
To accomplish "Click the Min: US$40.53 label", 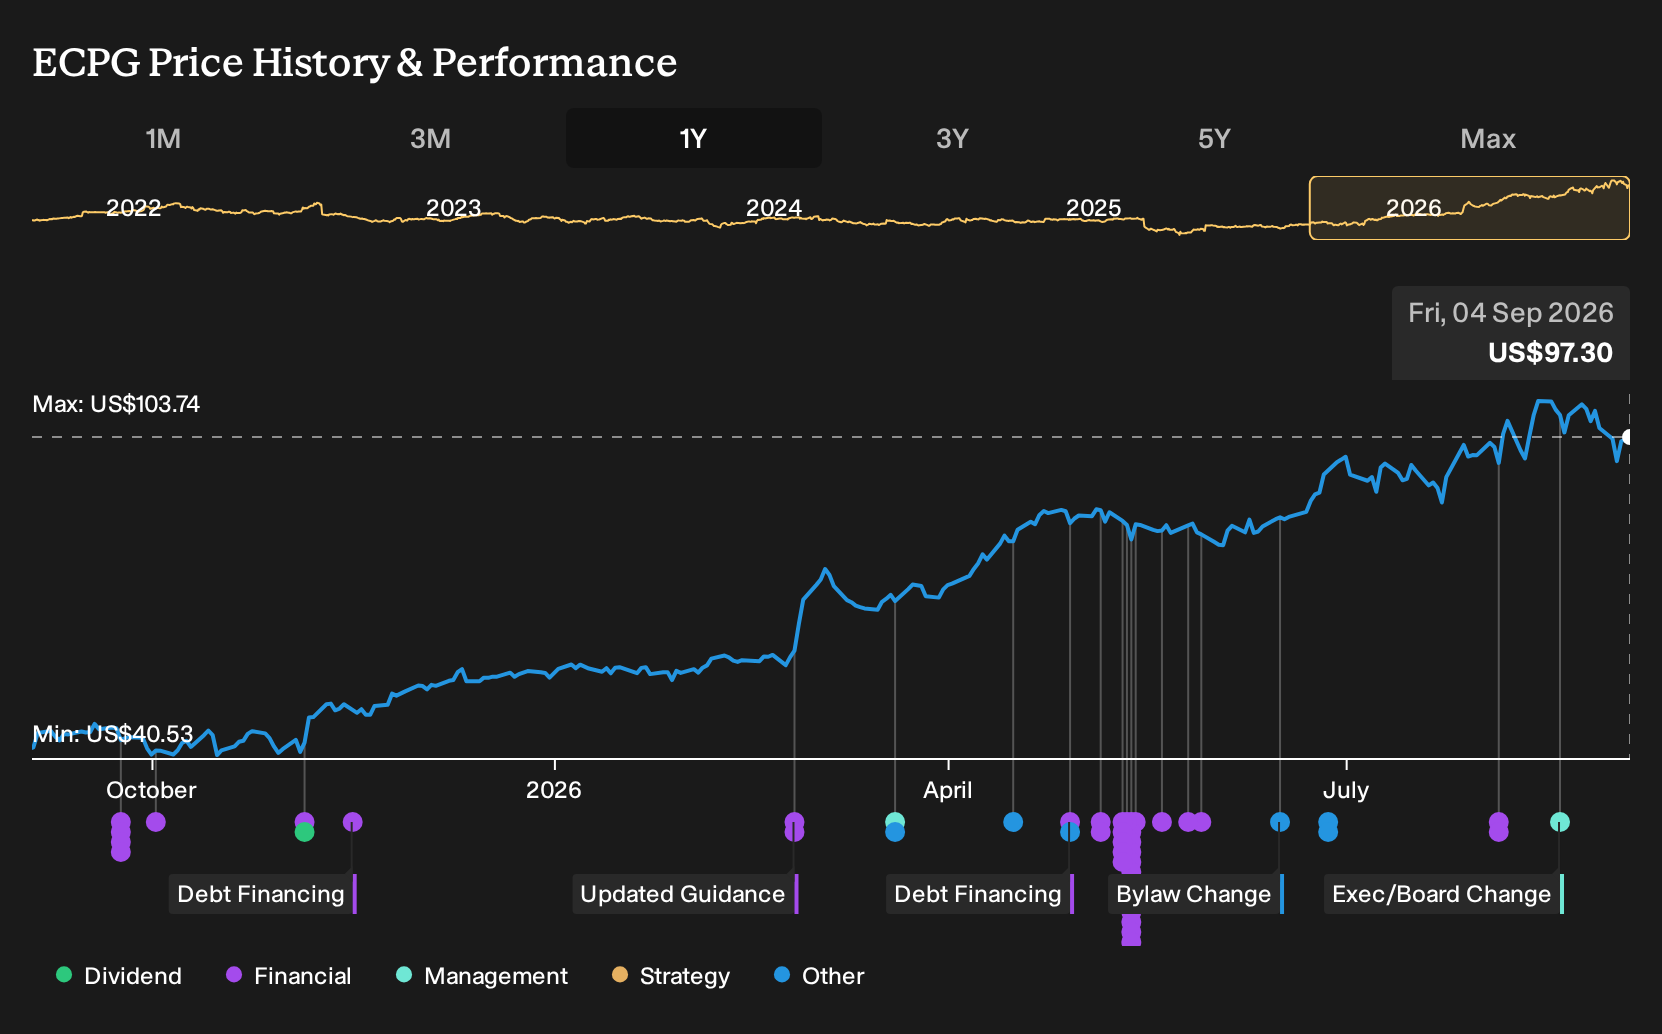I will (x=113, y=734).
